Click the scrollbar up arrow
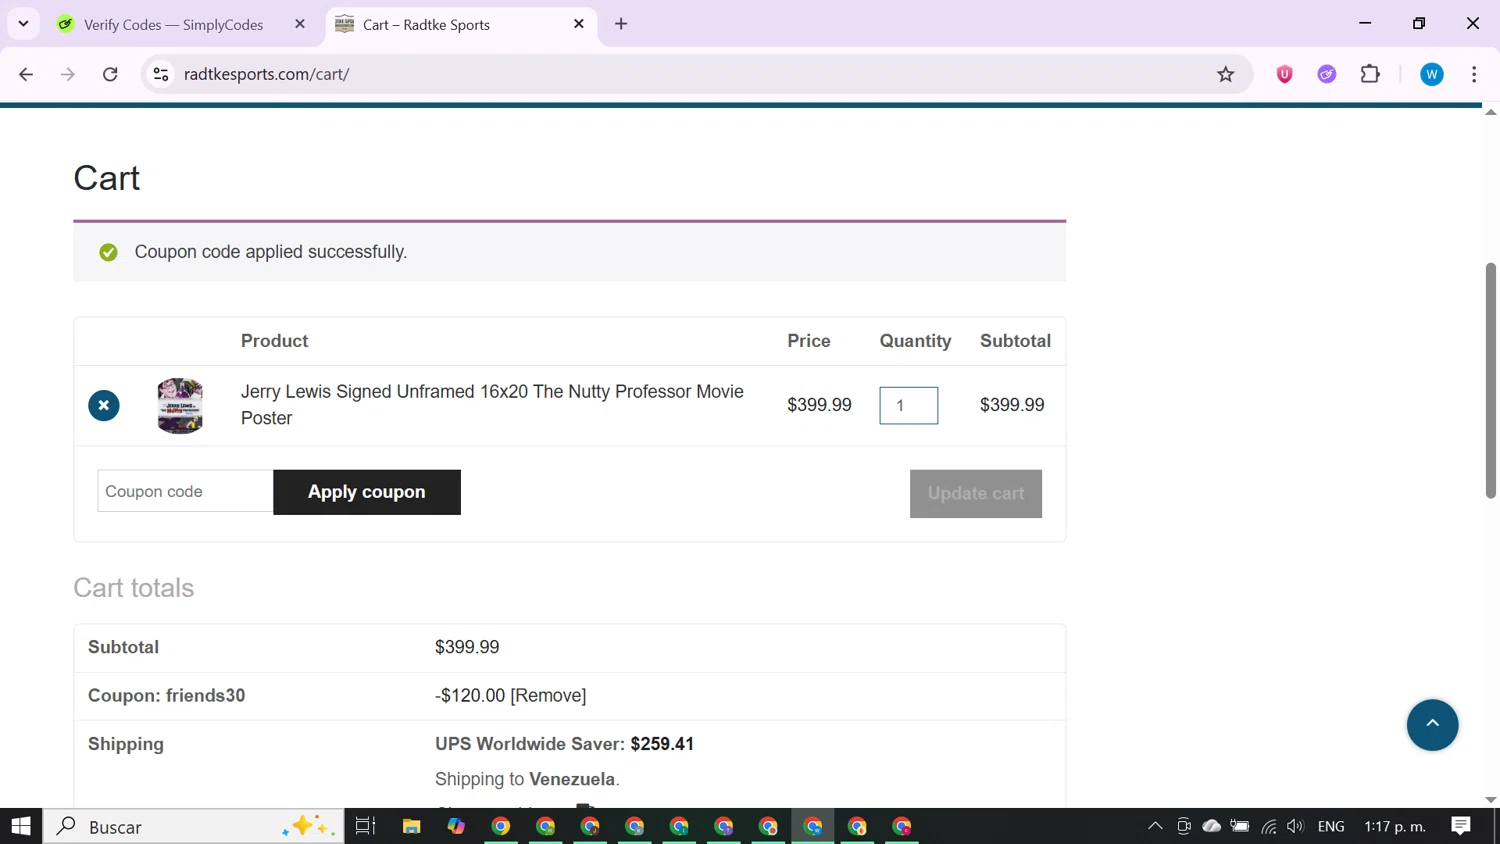1500x844 pixels. [1491, 112]
